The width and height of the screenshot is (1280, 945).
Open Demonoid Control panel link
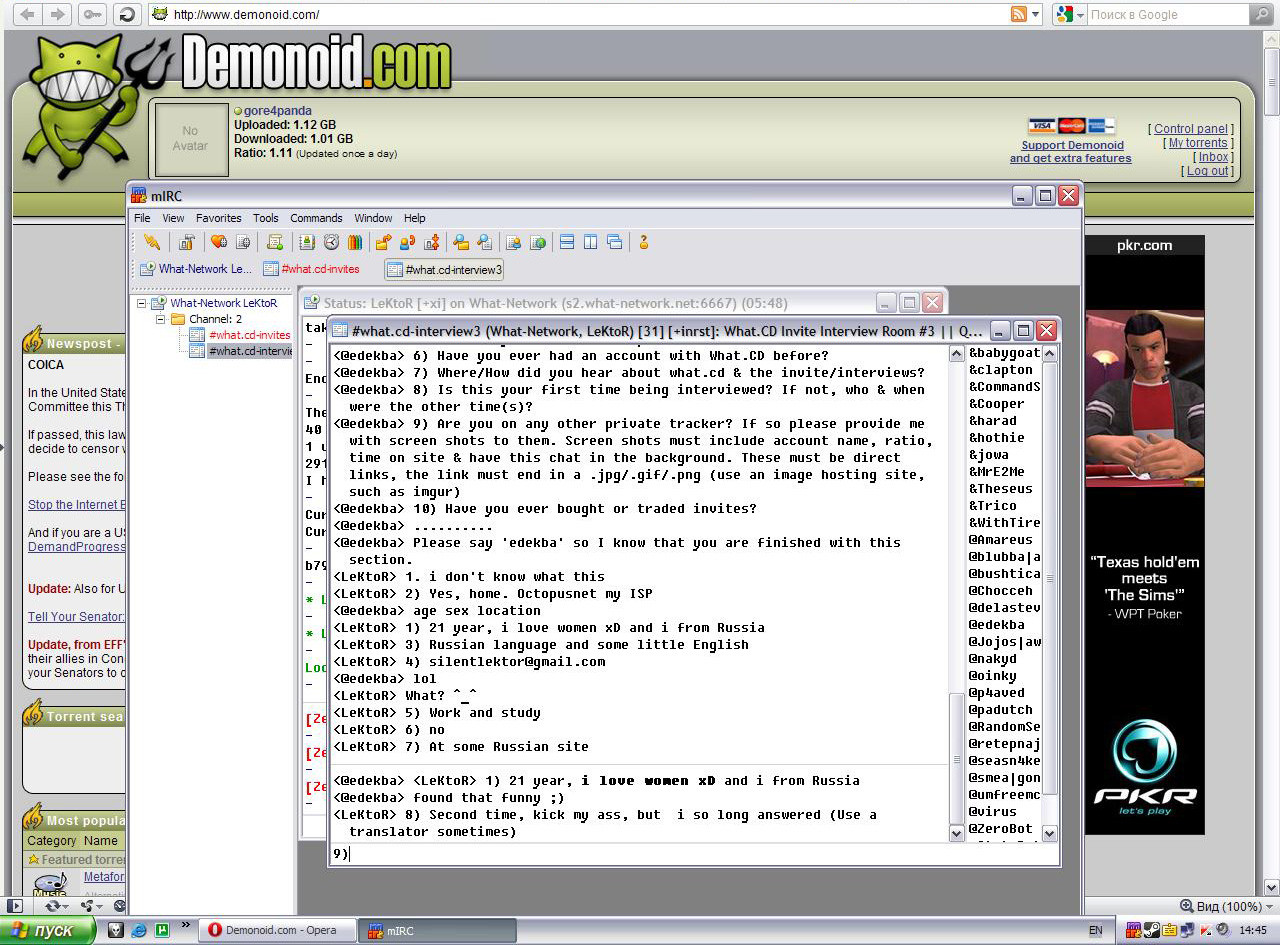[1191, 129]
